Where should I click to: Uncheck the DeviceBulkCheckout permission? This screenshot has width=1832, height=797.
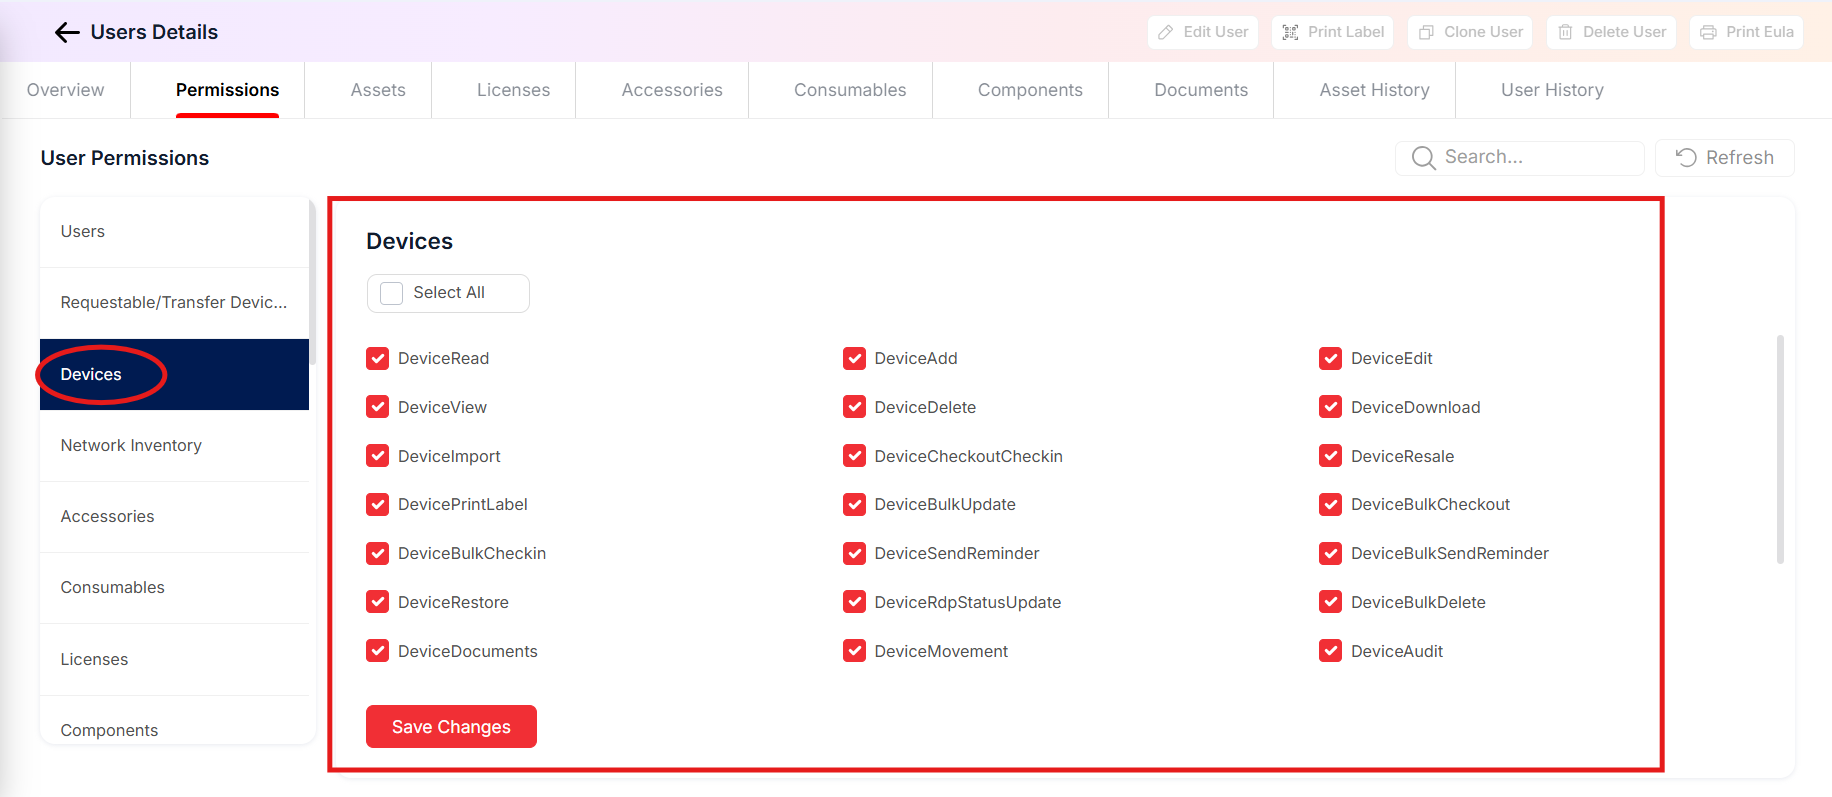pyautogui.click(x=1330, y=504)
